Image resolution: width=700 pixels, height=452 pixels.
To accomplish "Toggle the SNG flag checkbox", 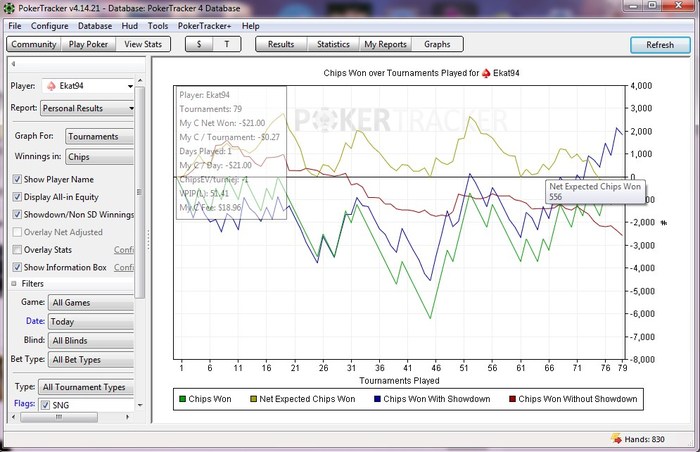I will [x=45, y=405].
